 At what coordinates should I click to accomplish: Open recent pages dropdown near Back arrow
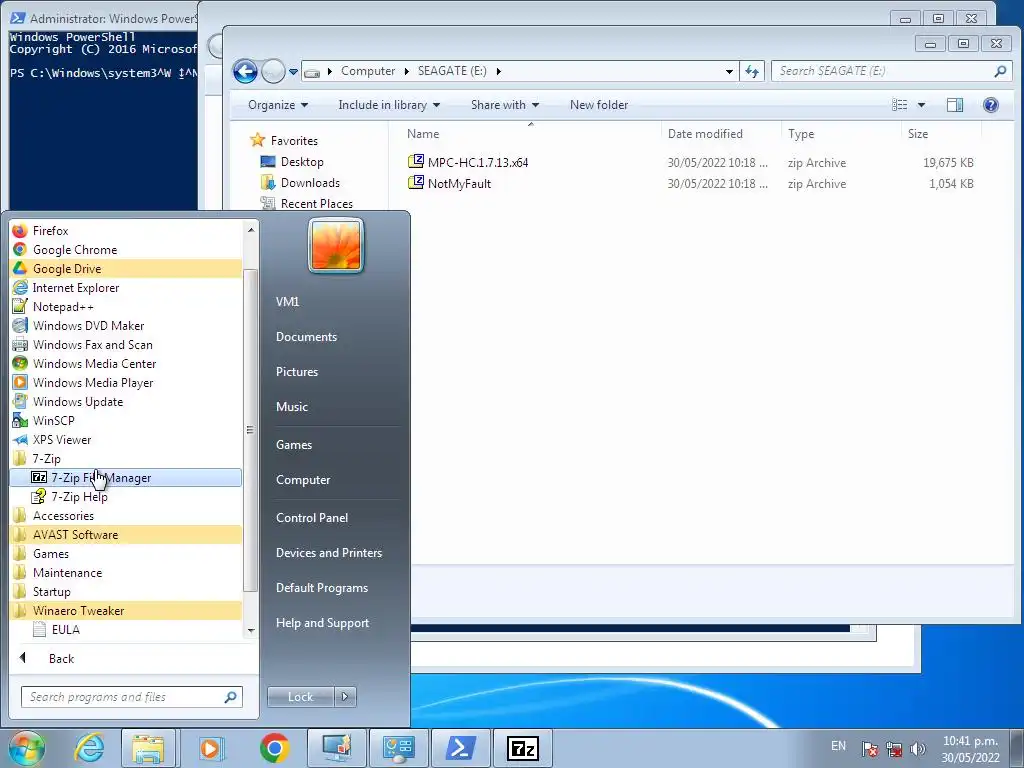pos(293,72)
